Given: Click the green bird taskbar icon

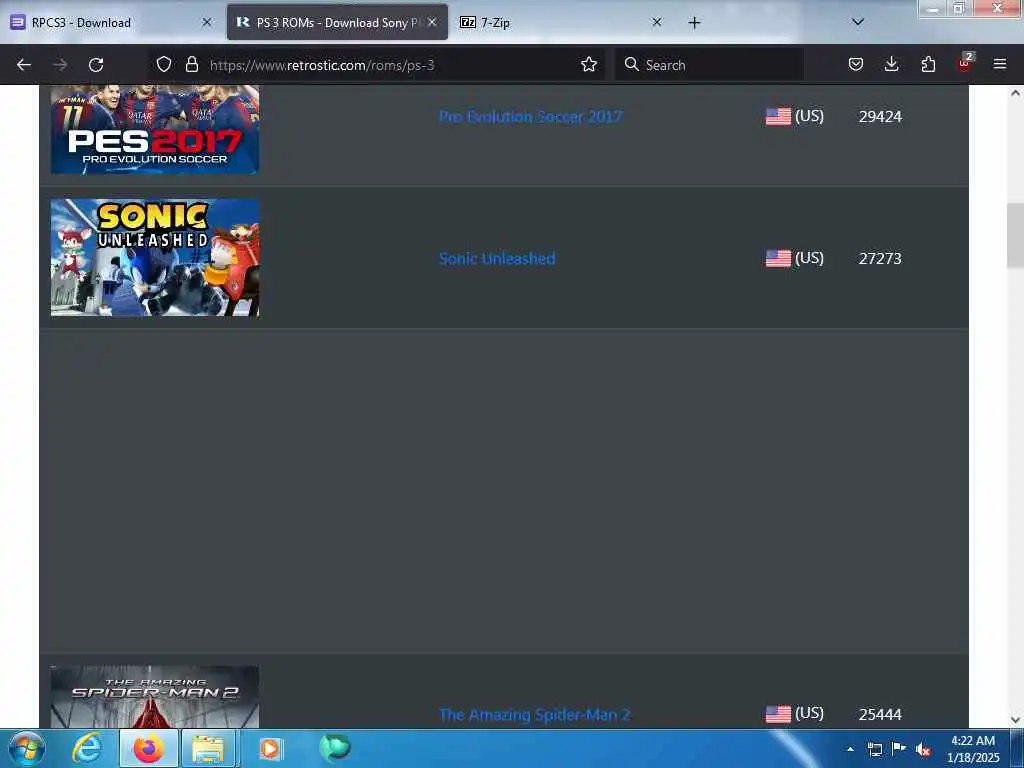Looking at the screenshot, I should pyautogui.click(x=335, y=748).
